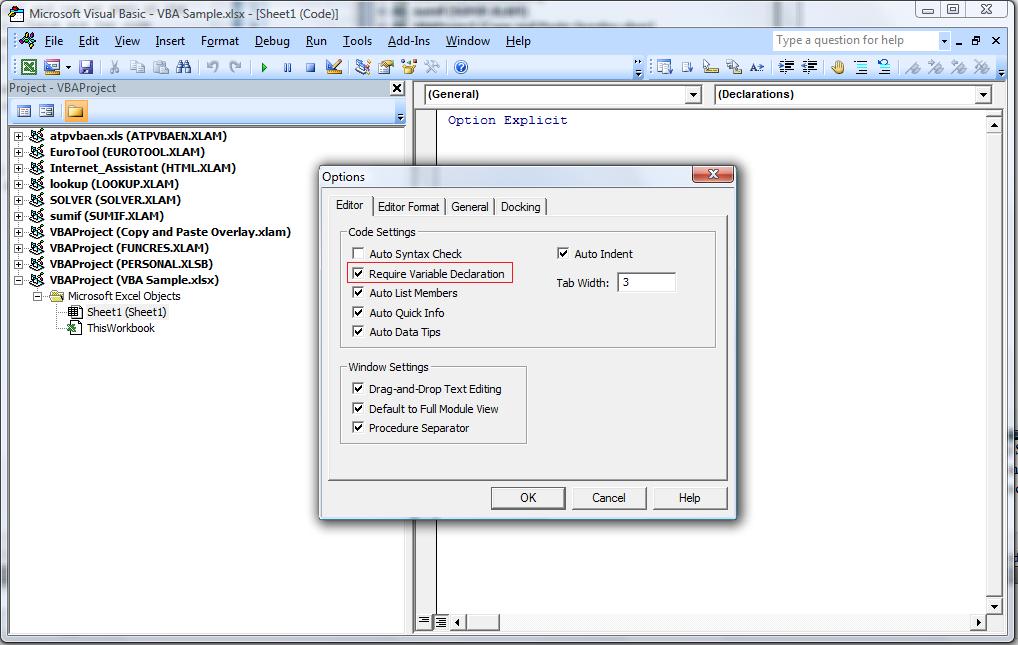This screenshot has height=645, width=1018.
Task: Click the Complete Word icon
Action: tap(757, 67)
